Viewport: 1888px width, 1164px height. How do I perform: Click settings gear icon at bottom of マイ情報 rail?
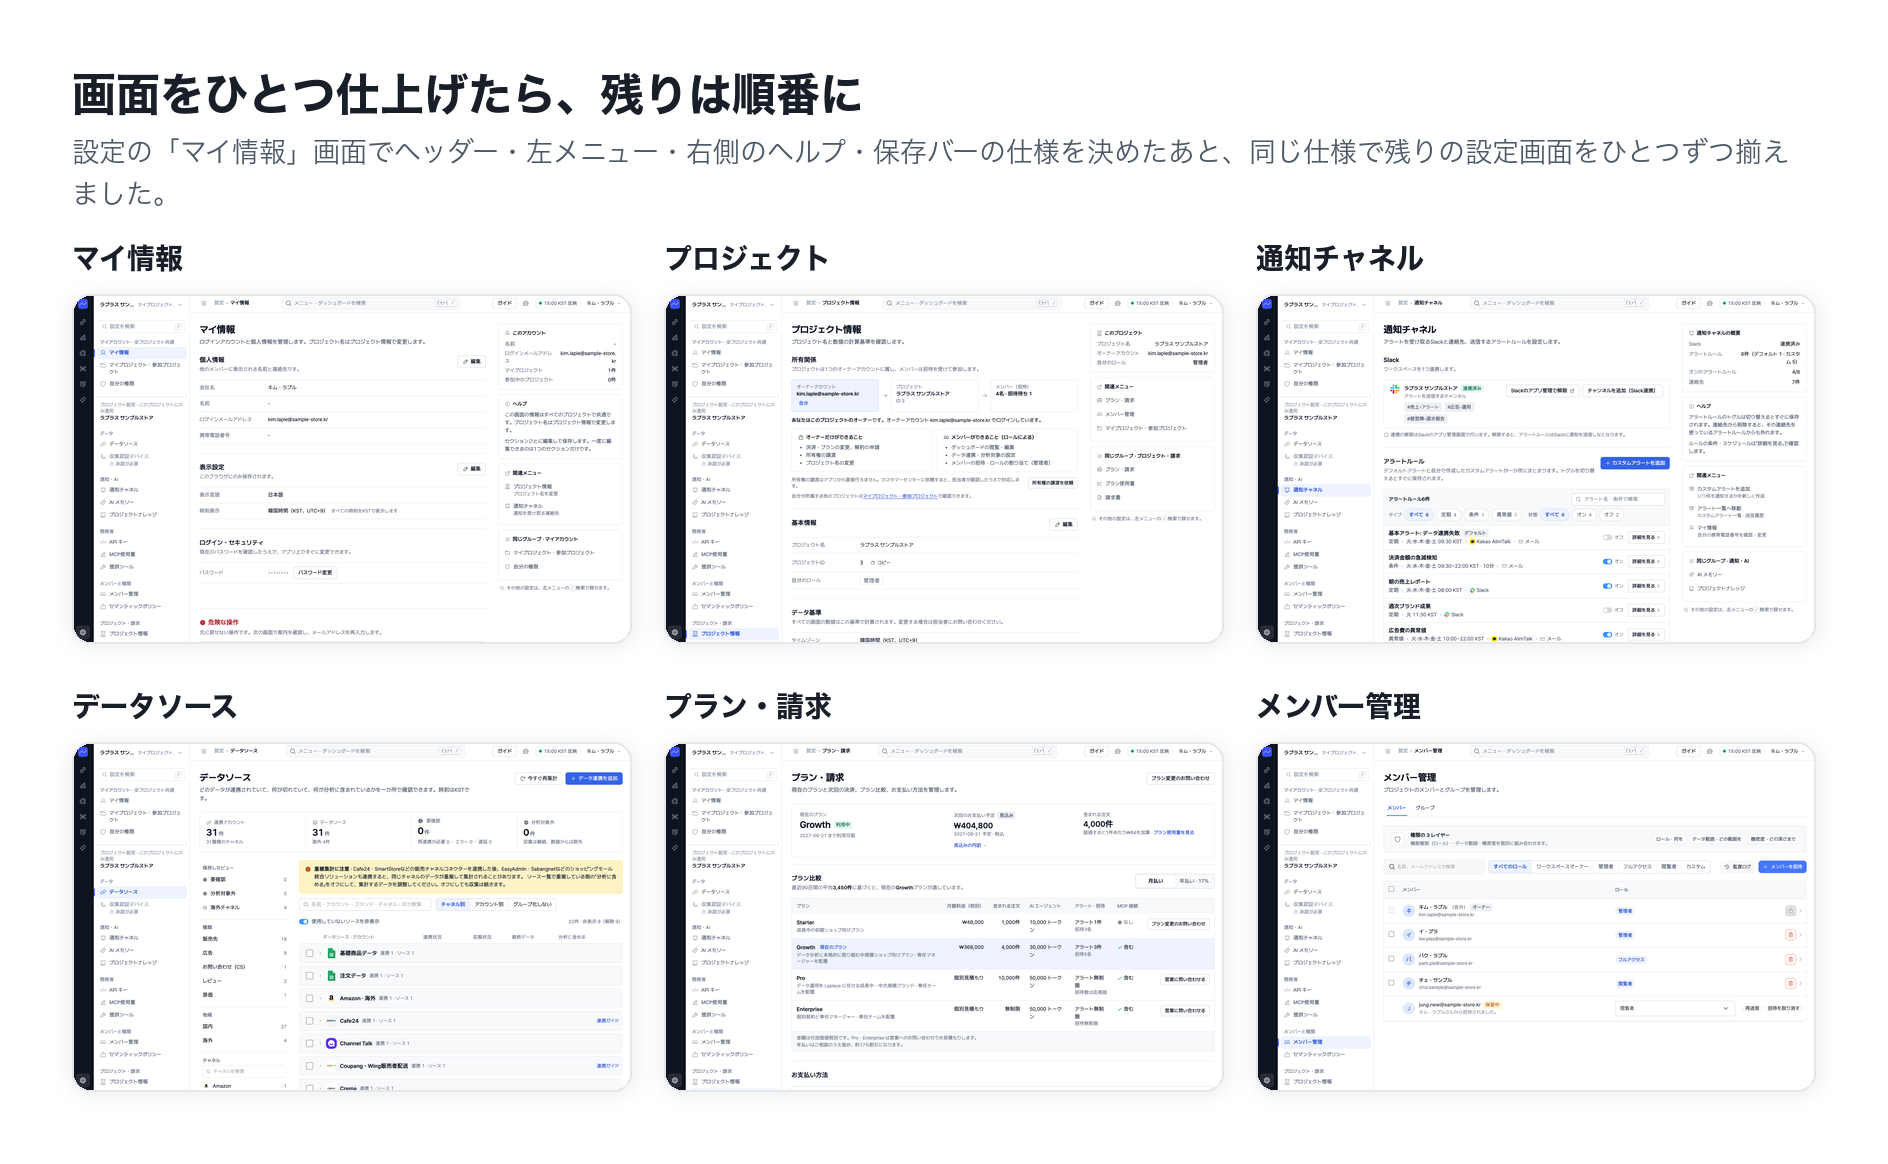83,632
